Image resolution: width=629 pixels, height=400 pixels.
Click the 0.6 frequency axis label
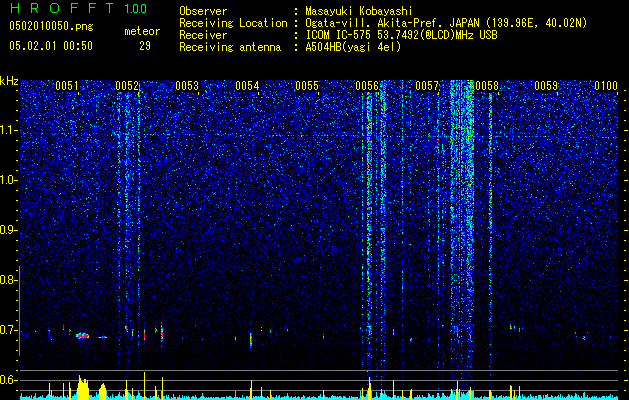click(9, 380)
